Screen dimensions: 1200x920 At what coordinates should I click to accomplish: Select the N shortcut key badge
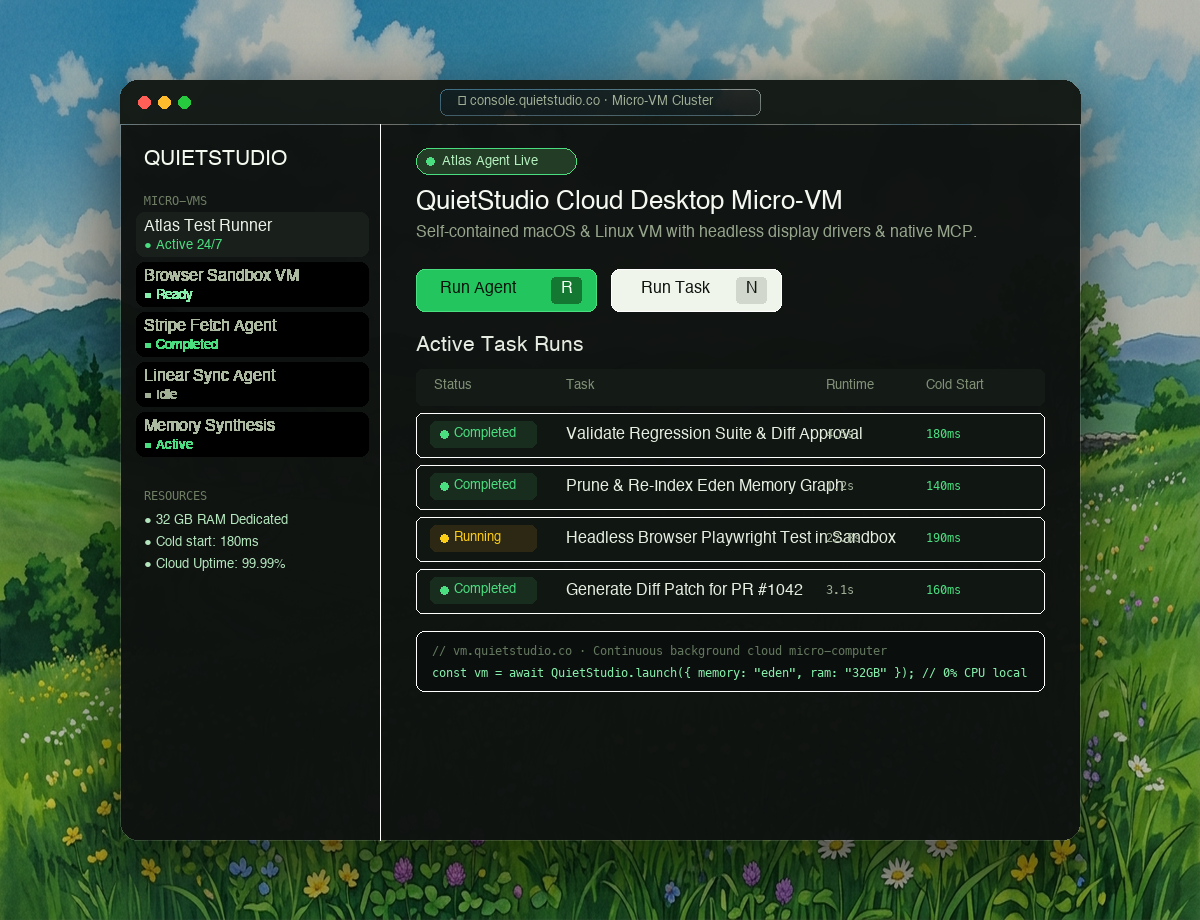[x=751, y=290]
